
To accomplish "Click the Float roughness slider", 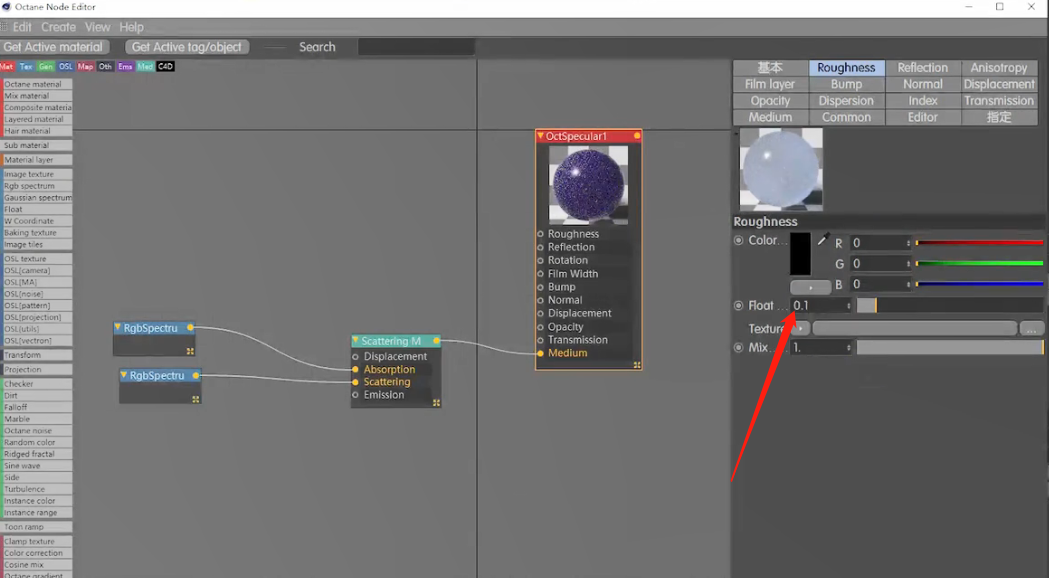I will tap(950, 306).
